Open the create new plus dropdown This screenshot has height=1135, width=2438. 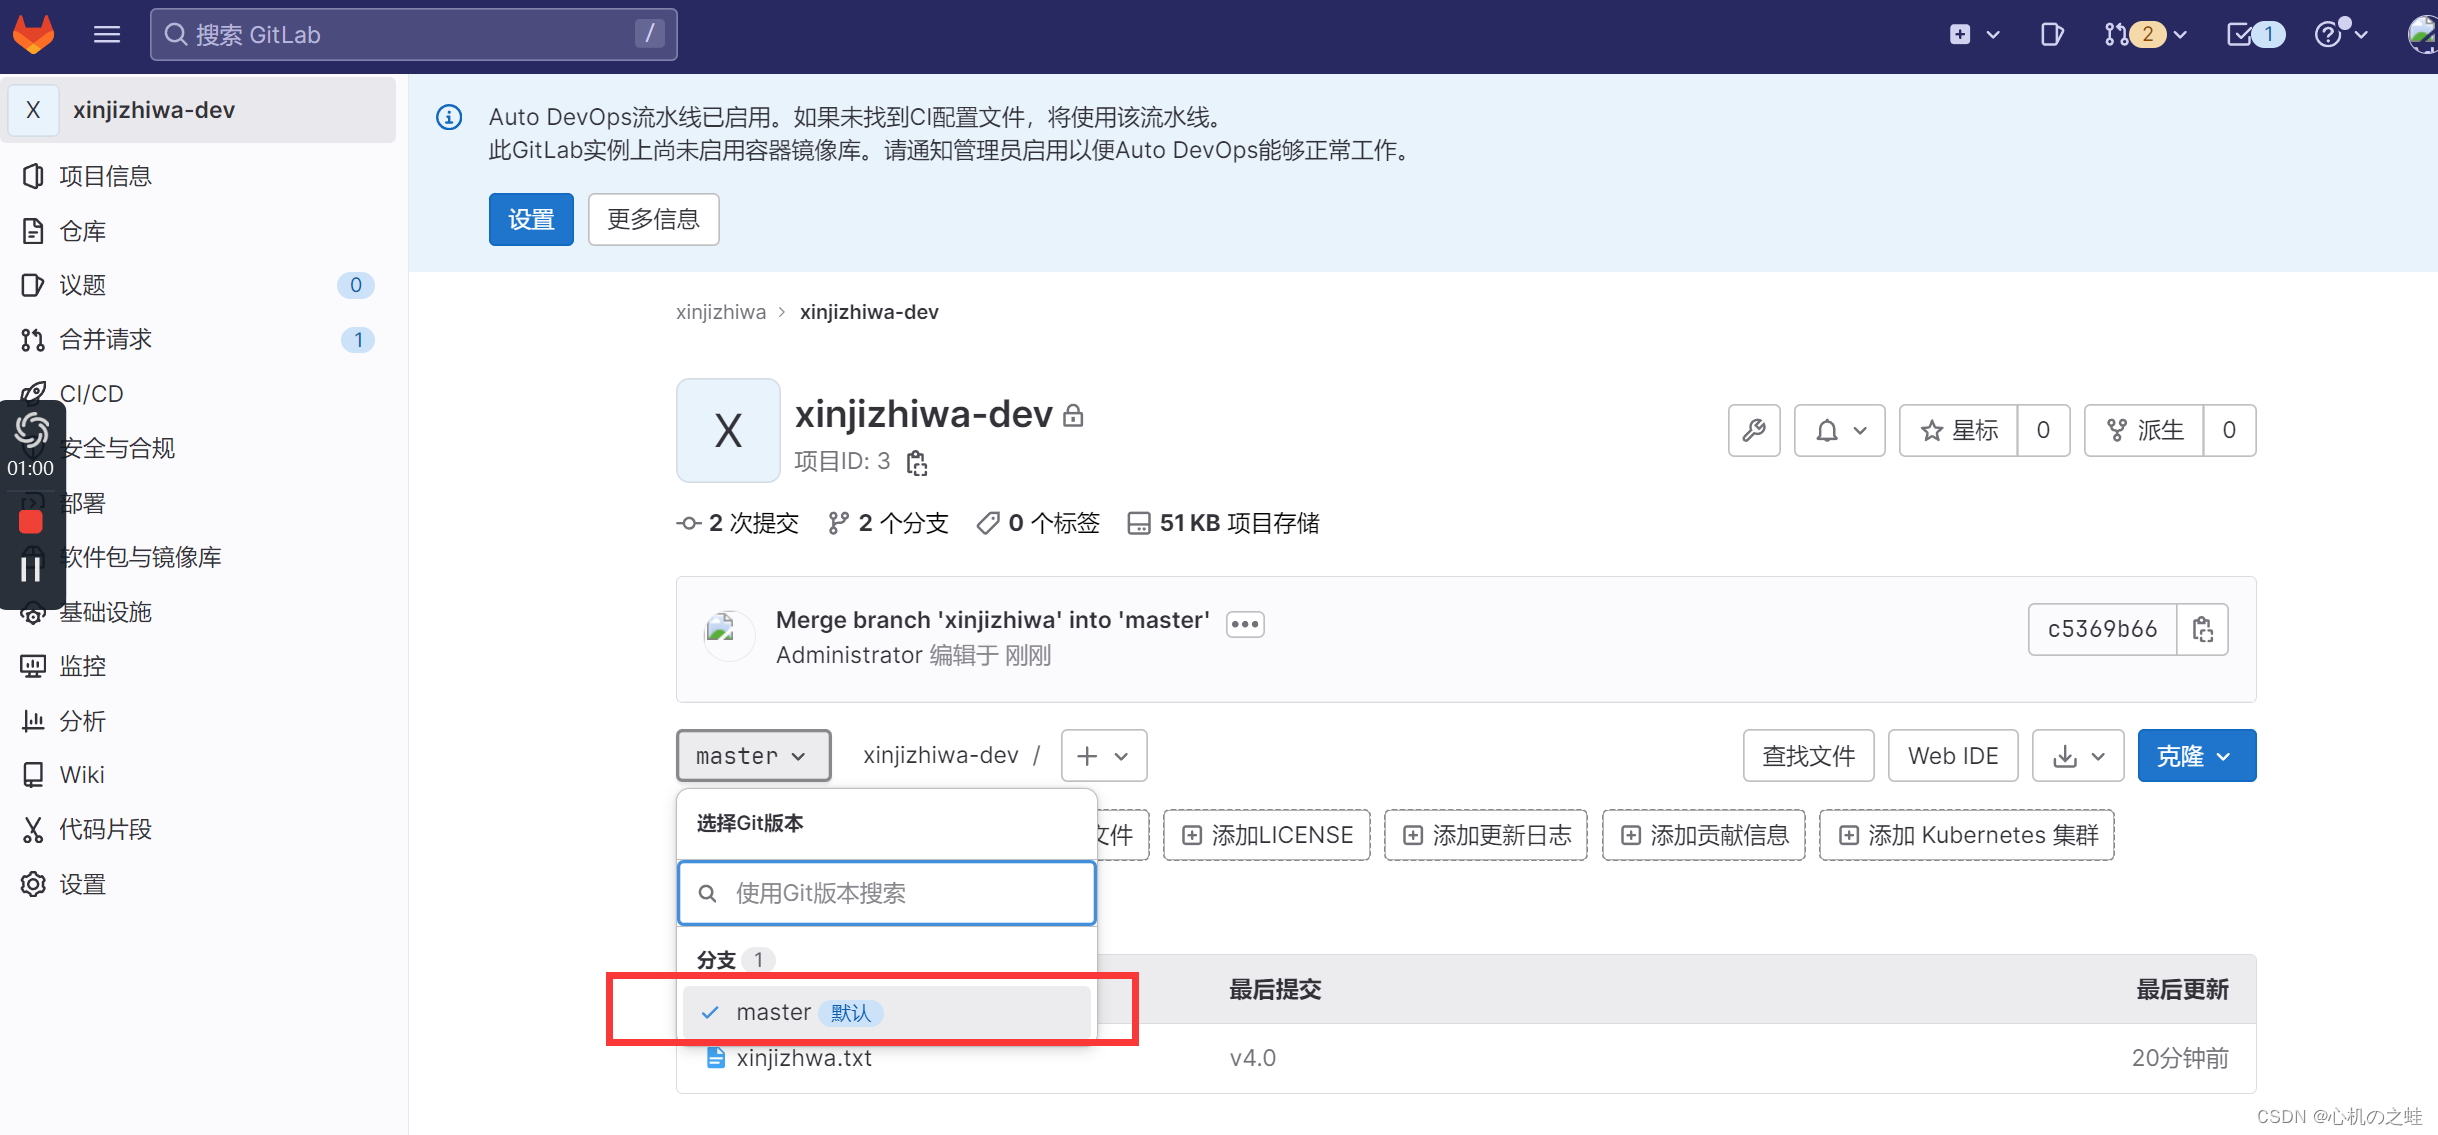1974,35
